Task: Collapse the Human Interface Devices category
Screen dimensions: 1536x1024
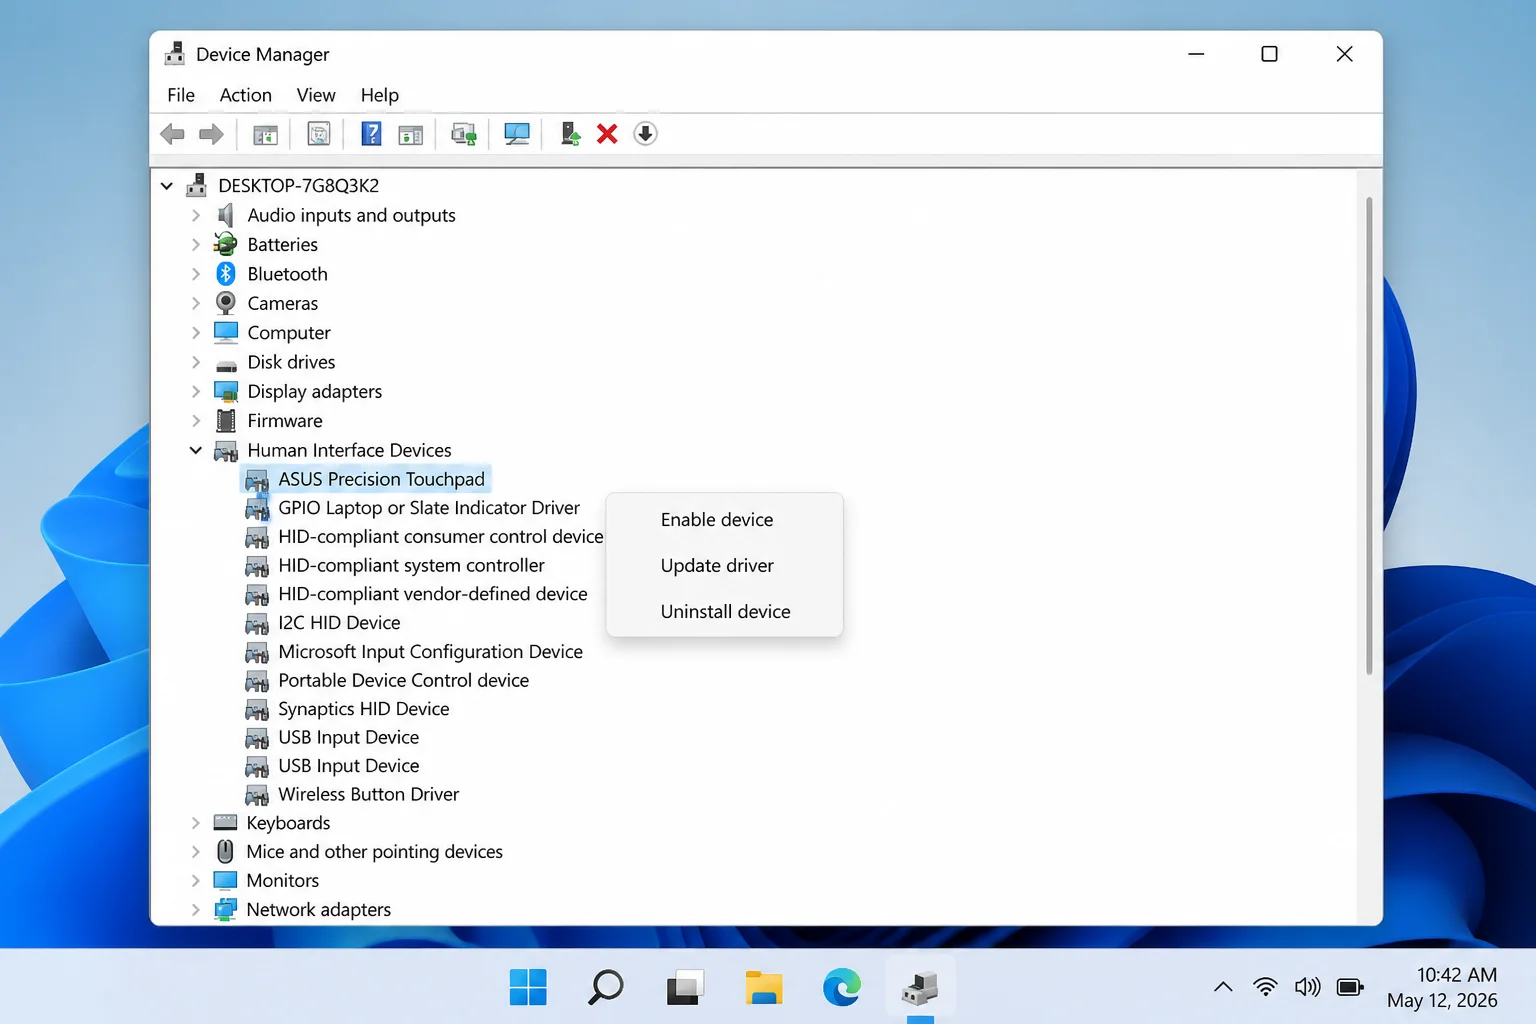Action: pyautogui.click(x=196, y=450)
